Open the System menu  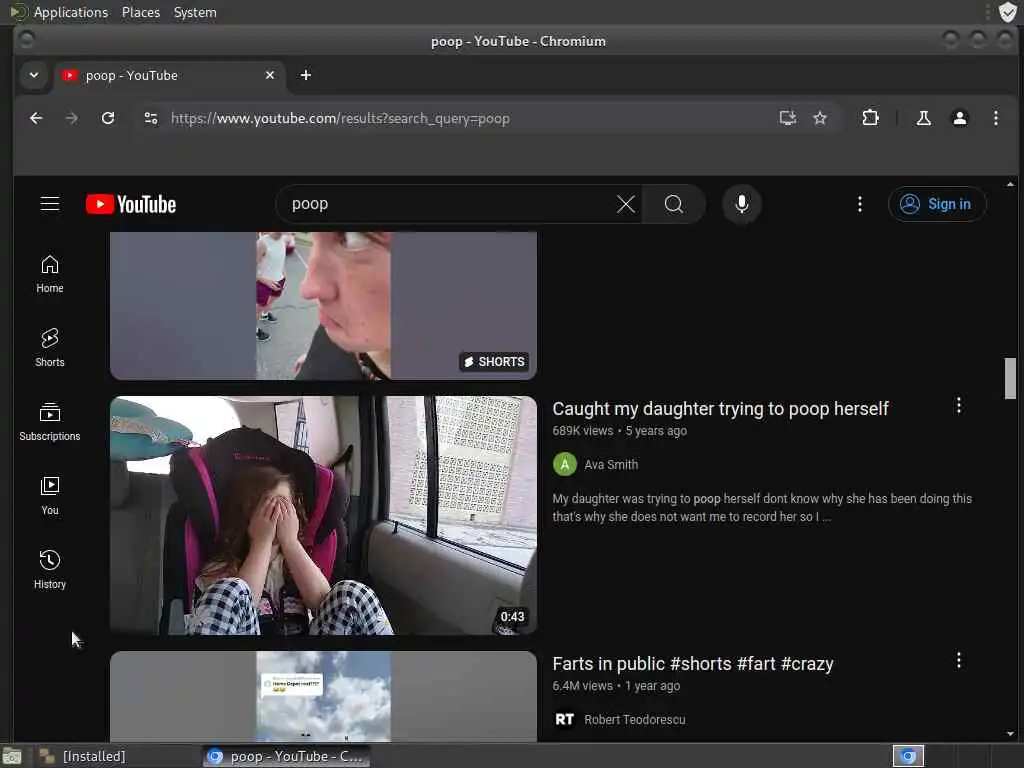tap(195, 12)
